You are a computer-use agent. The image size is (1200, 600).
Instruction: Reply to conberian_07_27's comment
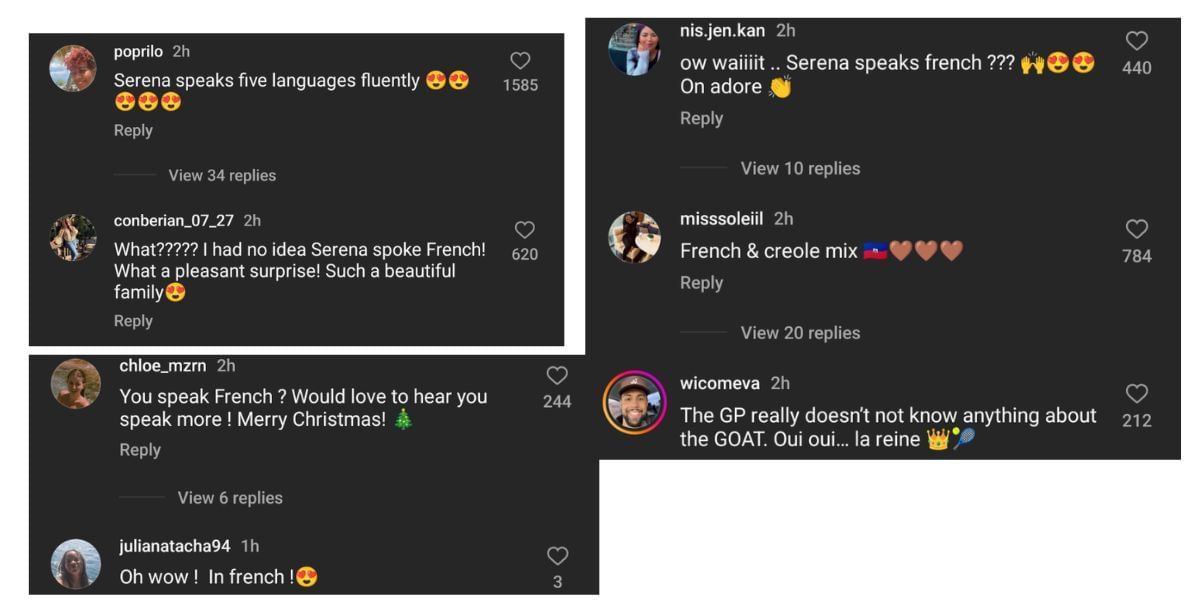coord(133,321)
